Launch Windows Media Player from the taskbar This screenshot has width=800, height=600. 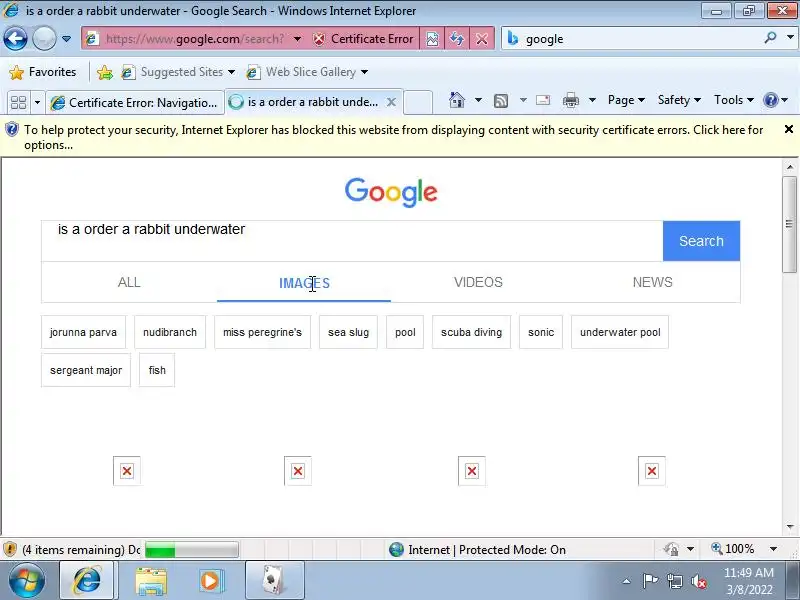(x=210, y=581)
